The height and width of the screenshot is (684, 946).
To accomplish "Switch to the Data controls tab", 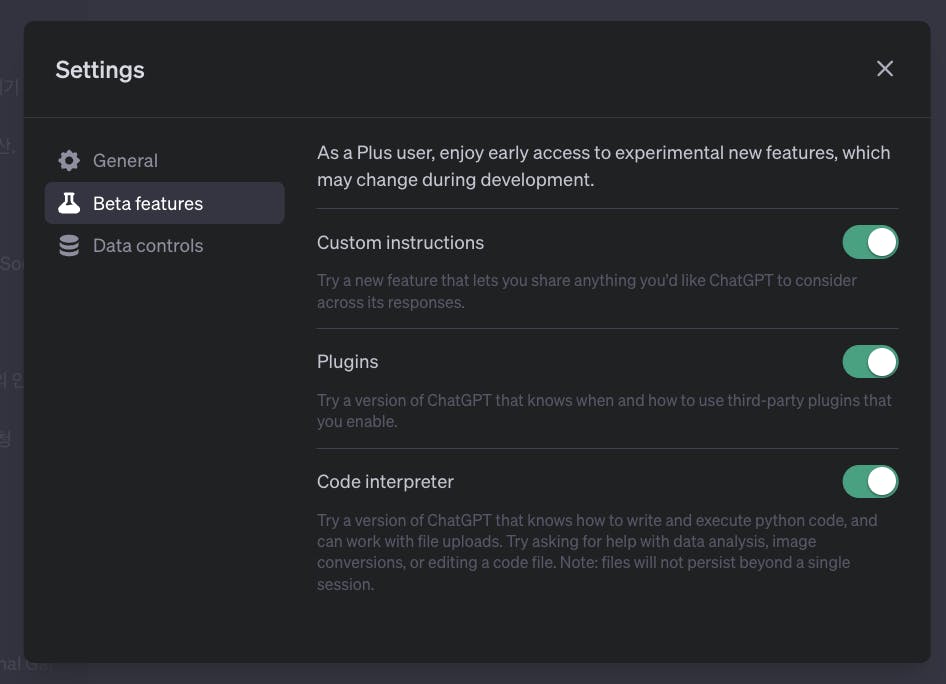I will point(148,246).
